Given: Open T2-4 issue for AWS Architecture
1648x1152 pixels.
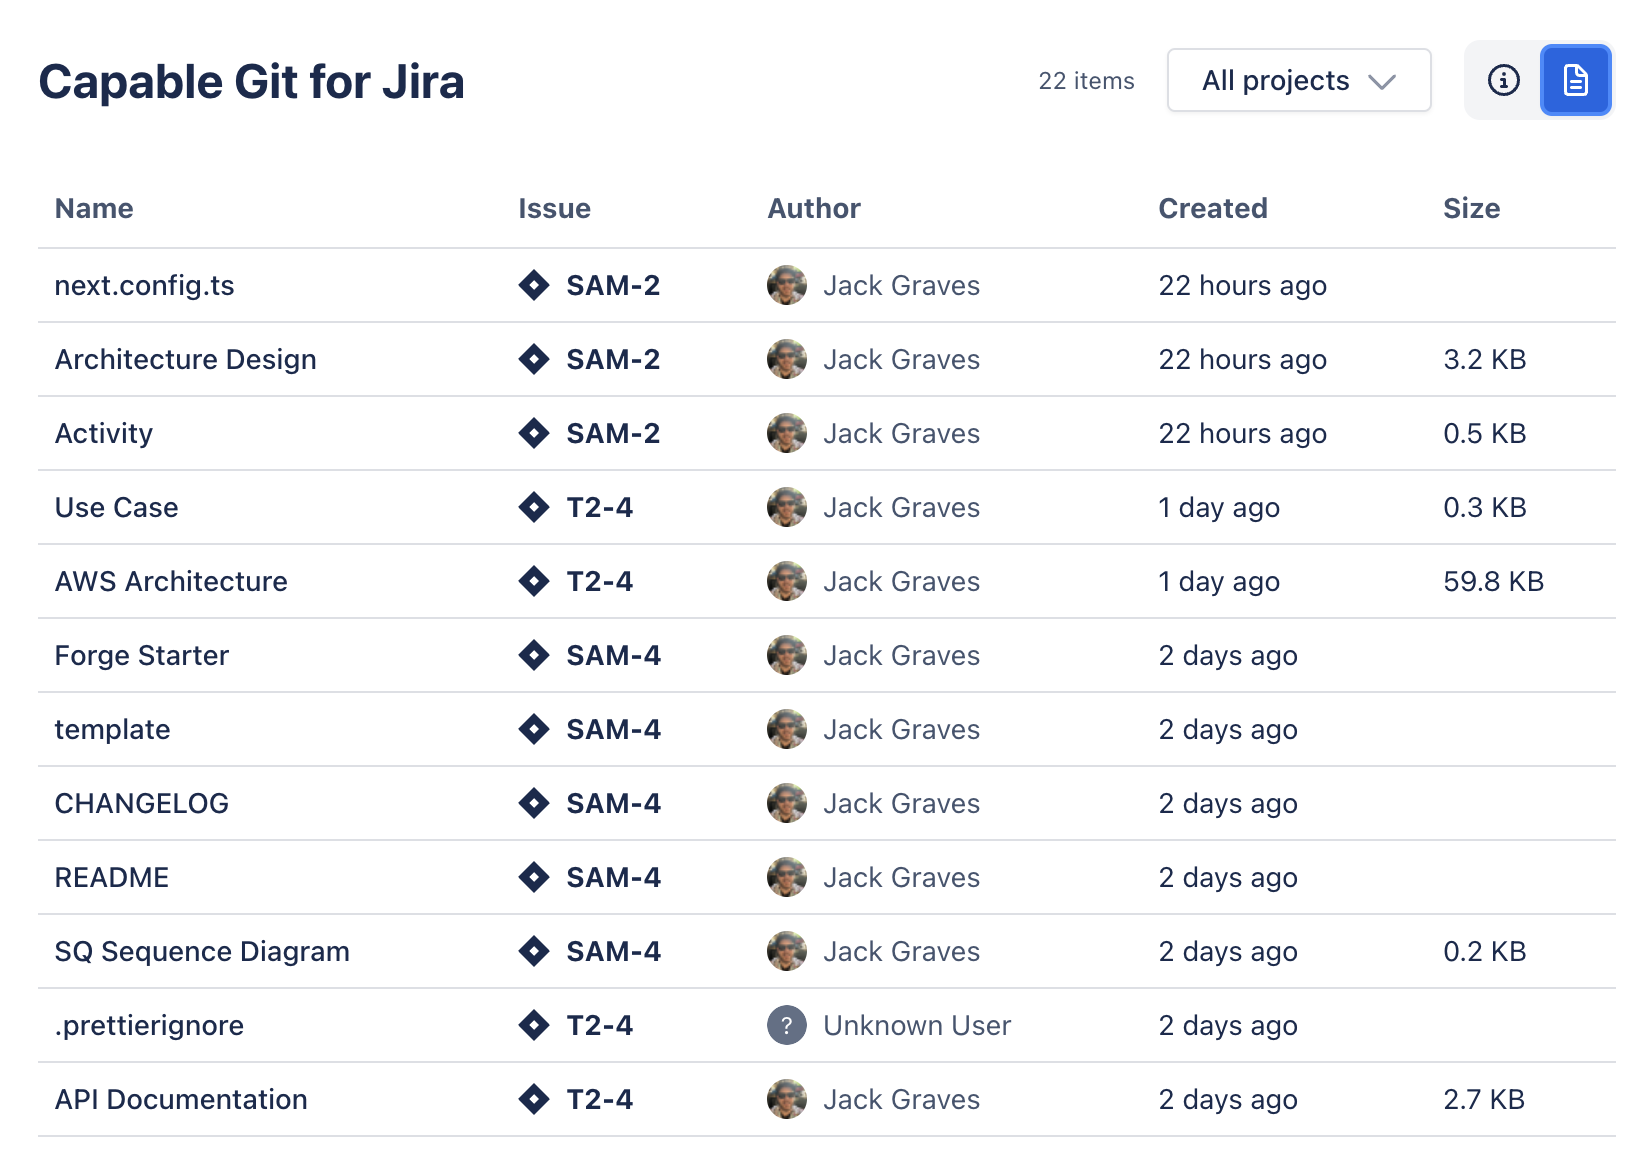Looking at the screenshot, I should point(599,581).
